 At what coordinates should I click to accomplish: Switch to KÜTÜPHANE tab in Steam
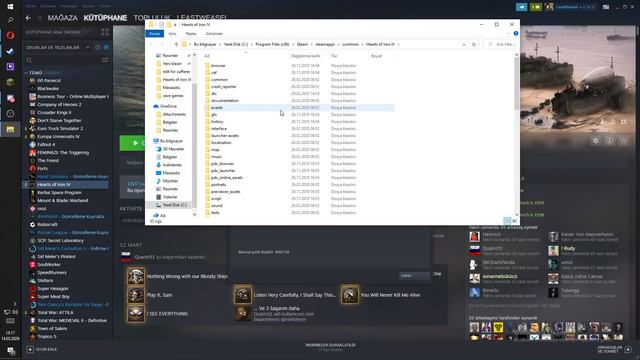pyautogui.click(x=105, y=18)
